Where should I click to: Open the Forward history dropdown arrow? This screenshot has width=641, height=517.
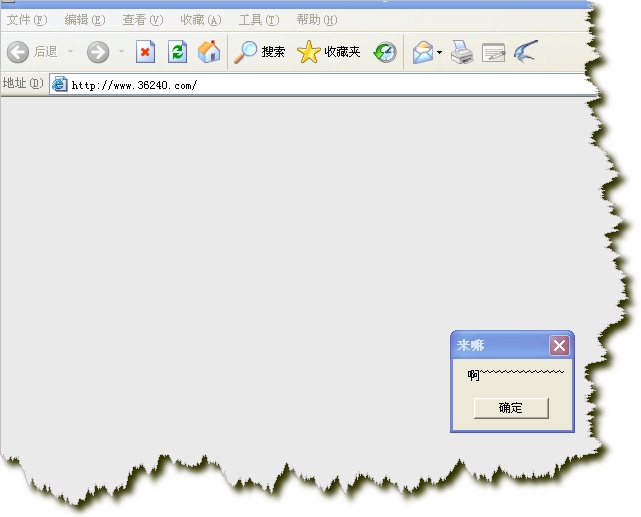pyautogui.click(x=121, y=51)
